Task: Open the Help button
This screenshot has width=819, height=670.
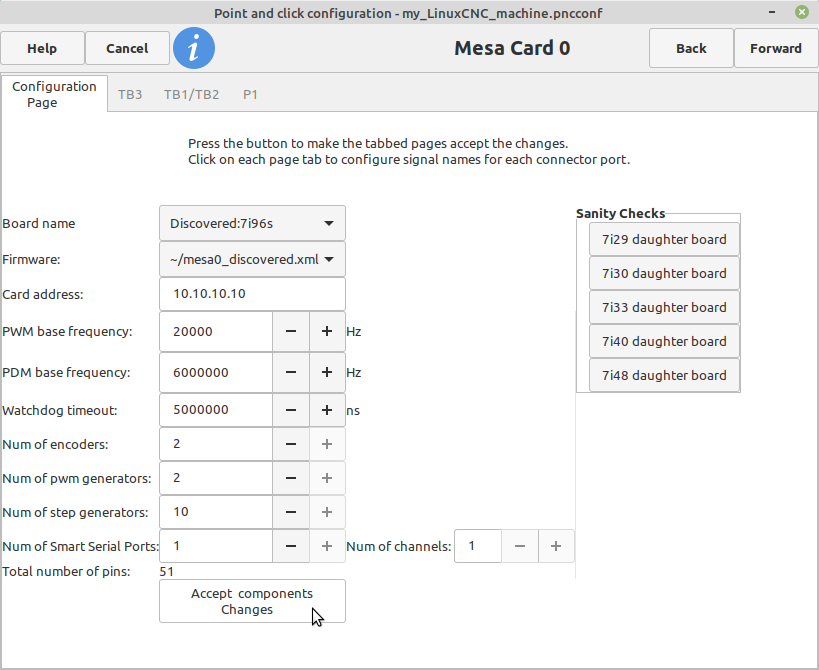Action: click(x=42, y=49)
